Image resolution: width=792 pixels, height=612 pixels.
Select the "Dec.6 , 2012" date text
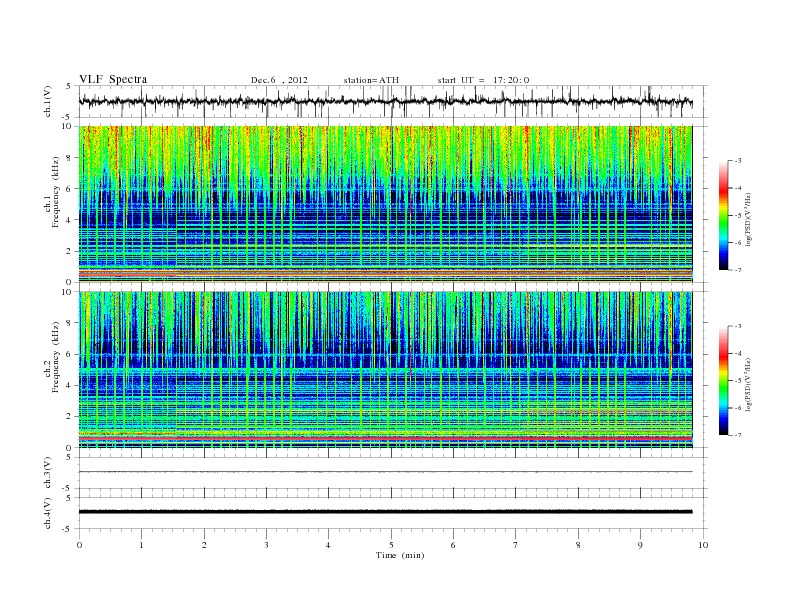279,80
